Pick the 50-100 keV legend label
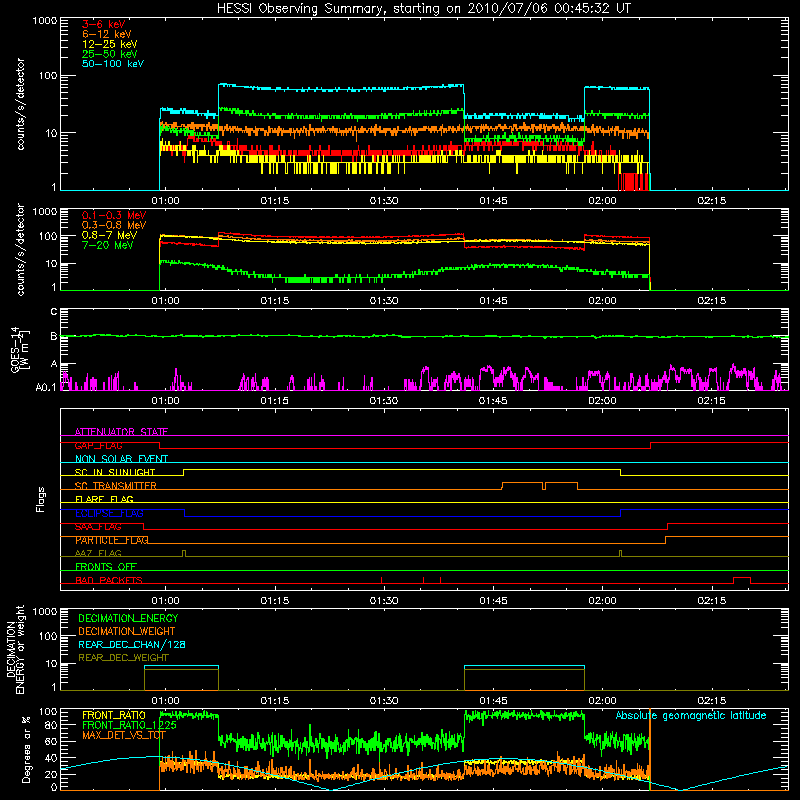This screenshot has height=800, width=800. tap(113, 64)
